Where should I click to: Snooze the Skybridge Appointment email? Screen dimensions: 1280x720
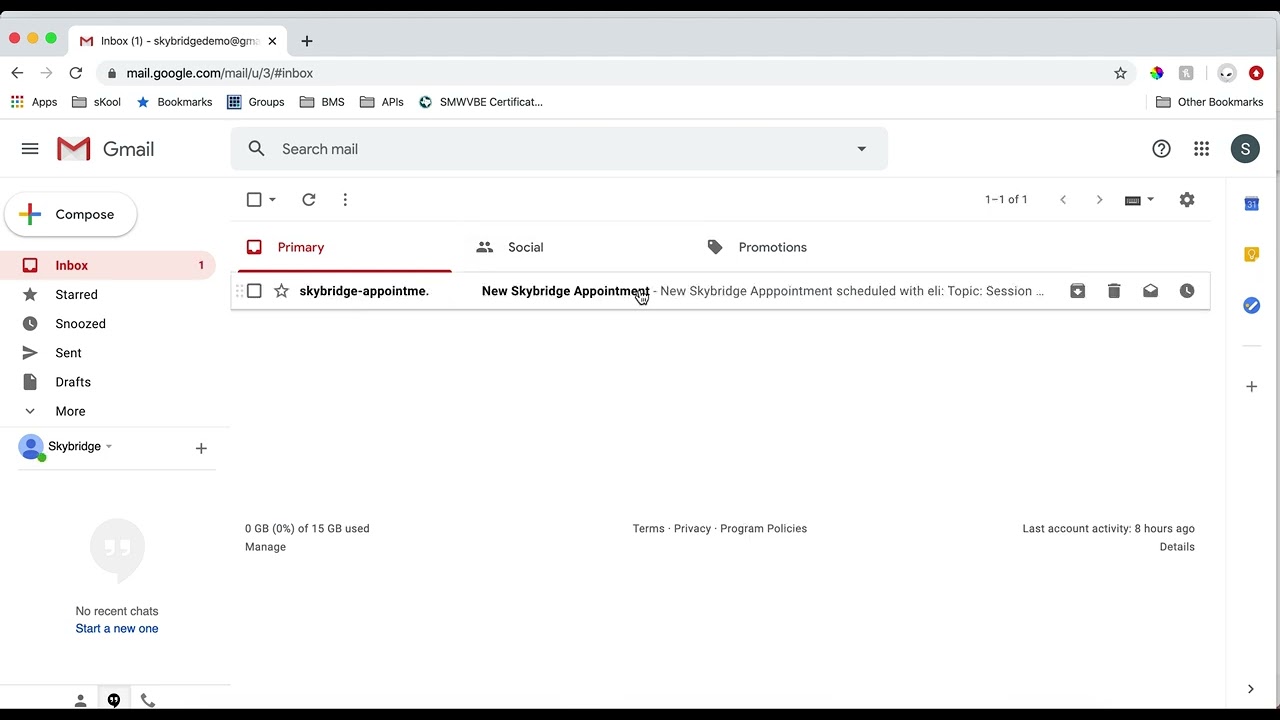click(1187, 291)
